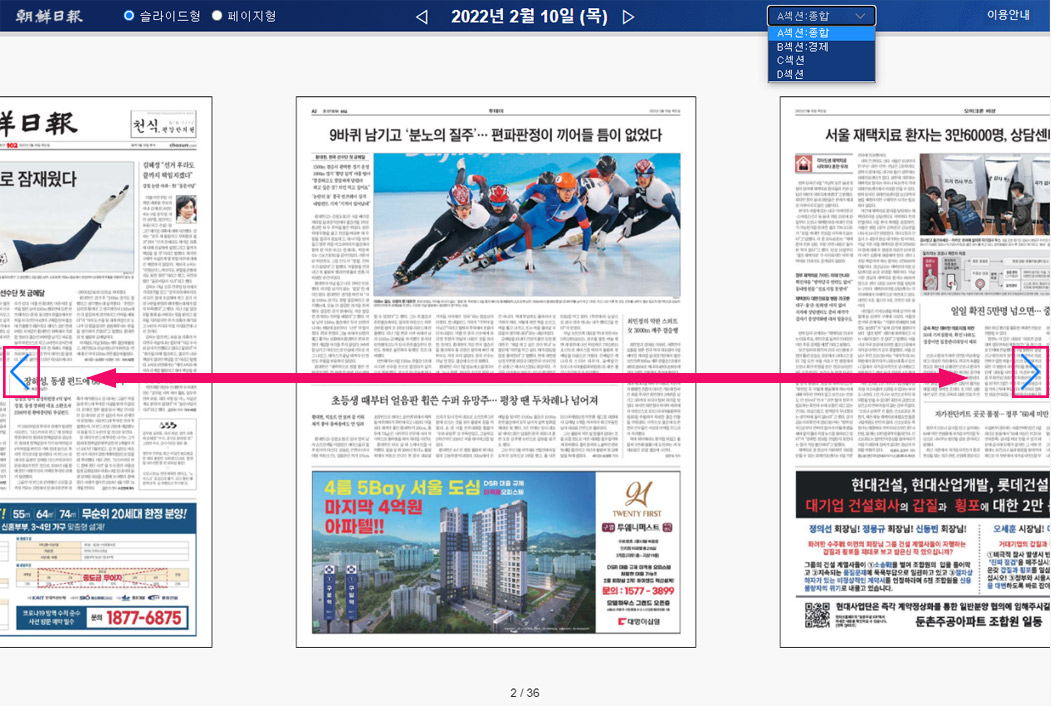Go to next date with right triangle

[x=628, y=17]
